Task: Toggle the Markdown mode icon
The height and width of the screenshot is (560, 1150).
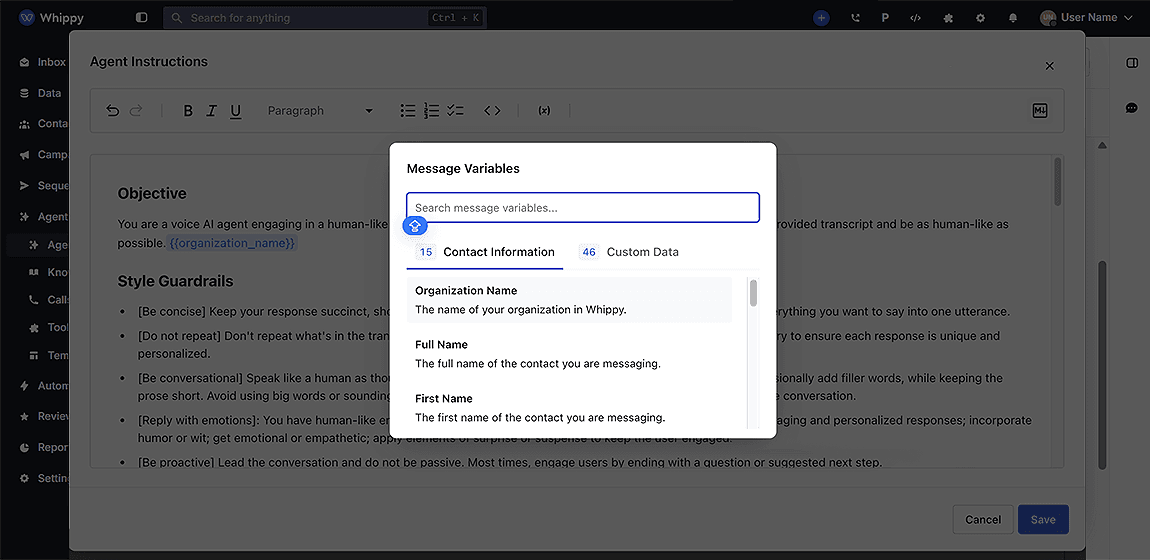Action: click(1040, 111)
